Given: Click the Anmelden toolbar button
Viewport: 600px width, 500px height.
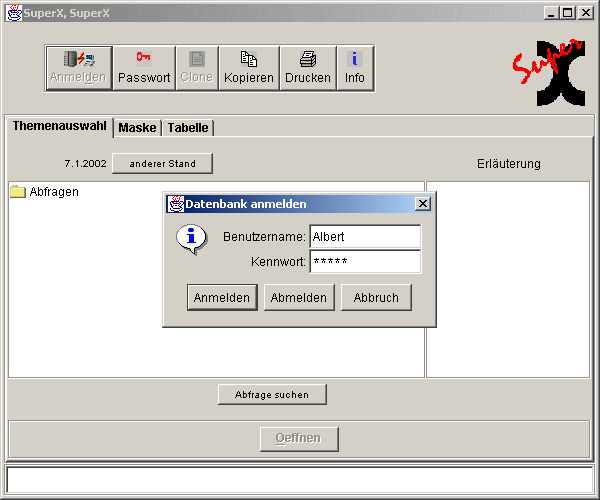Looking at the screenshot, I should (78, 68).
